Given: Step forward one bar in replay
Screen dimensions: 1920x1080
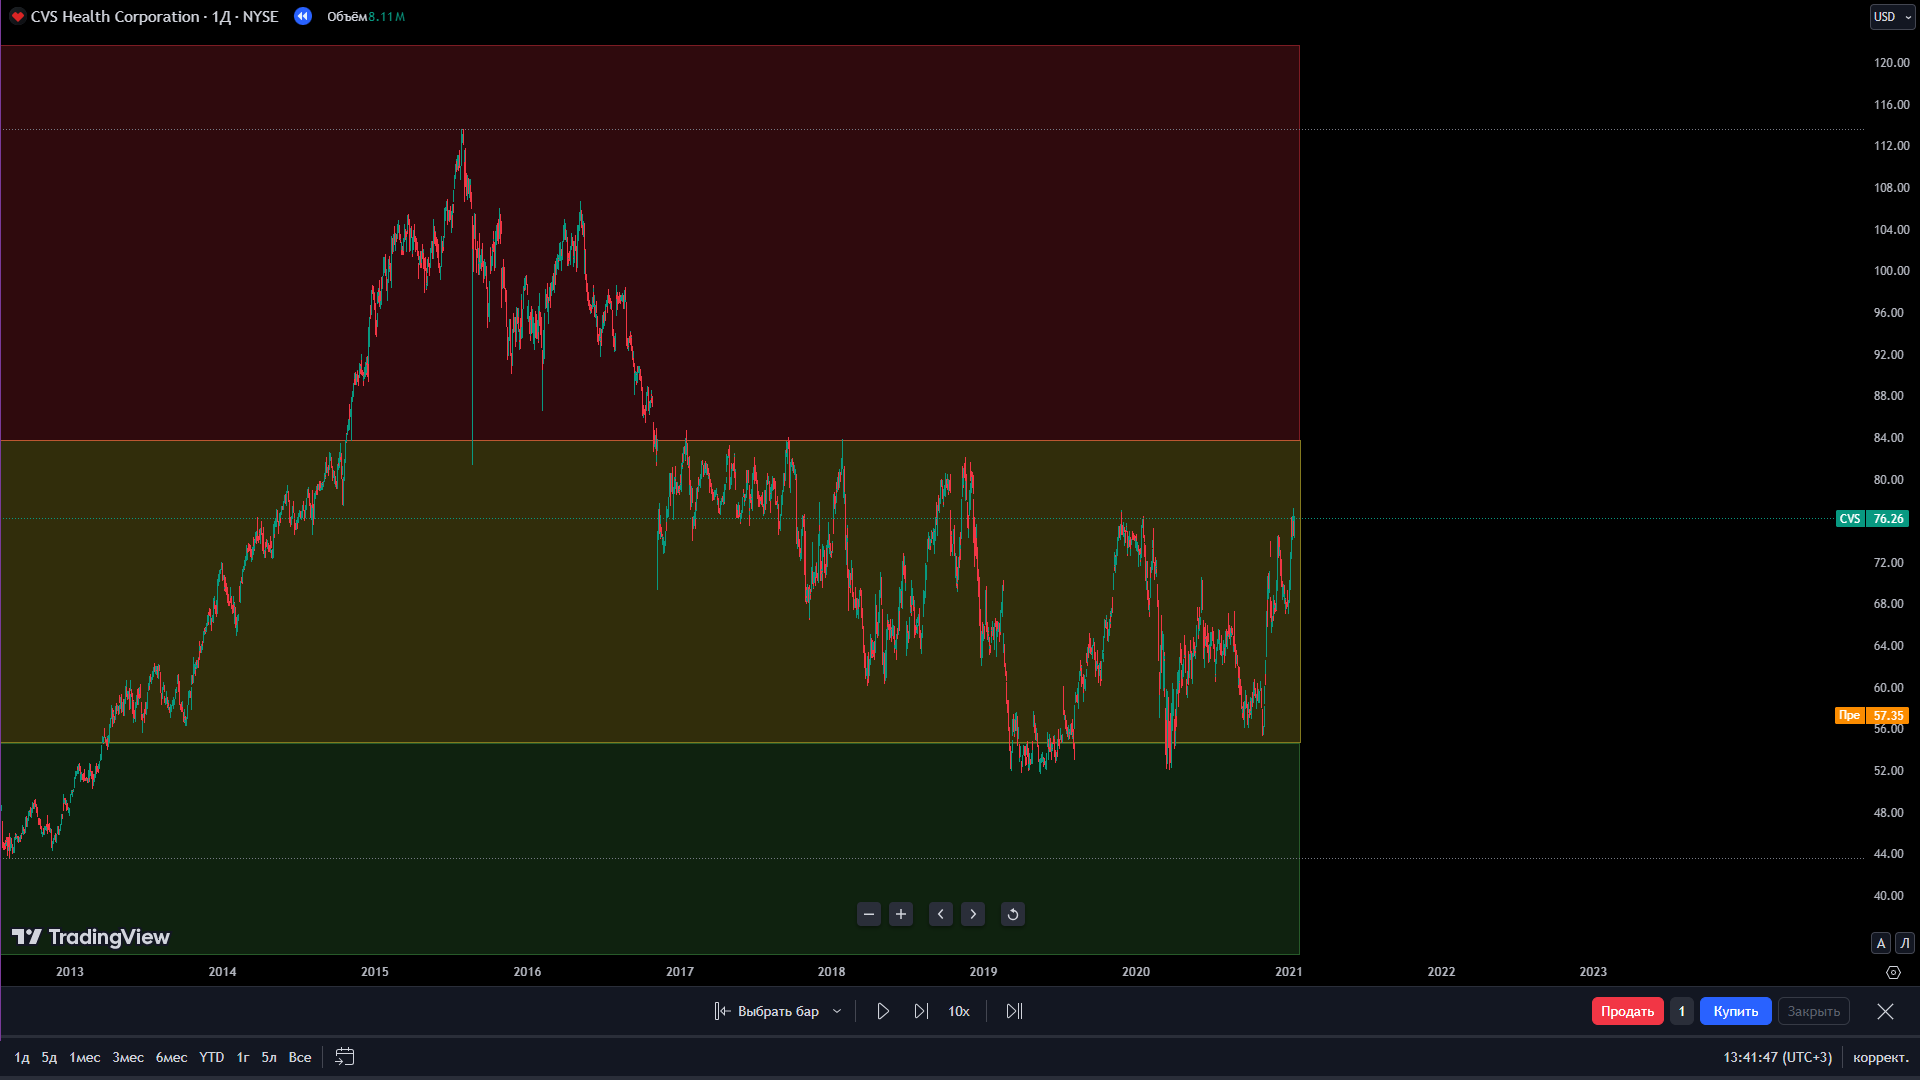Looking at the screenshot, I should point(921,1011).
